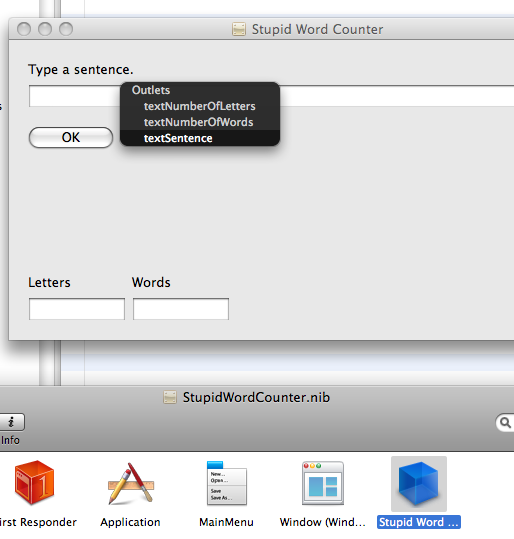Click the OK button
This screenshot has height=539, width=514.
71,138
